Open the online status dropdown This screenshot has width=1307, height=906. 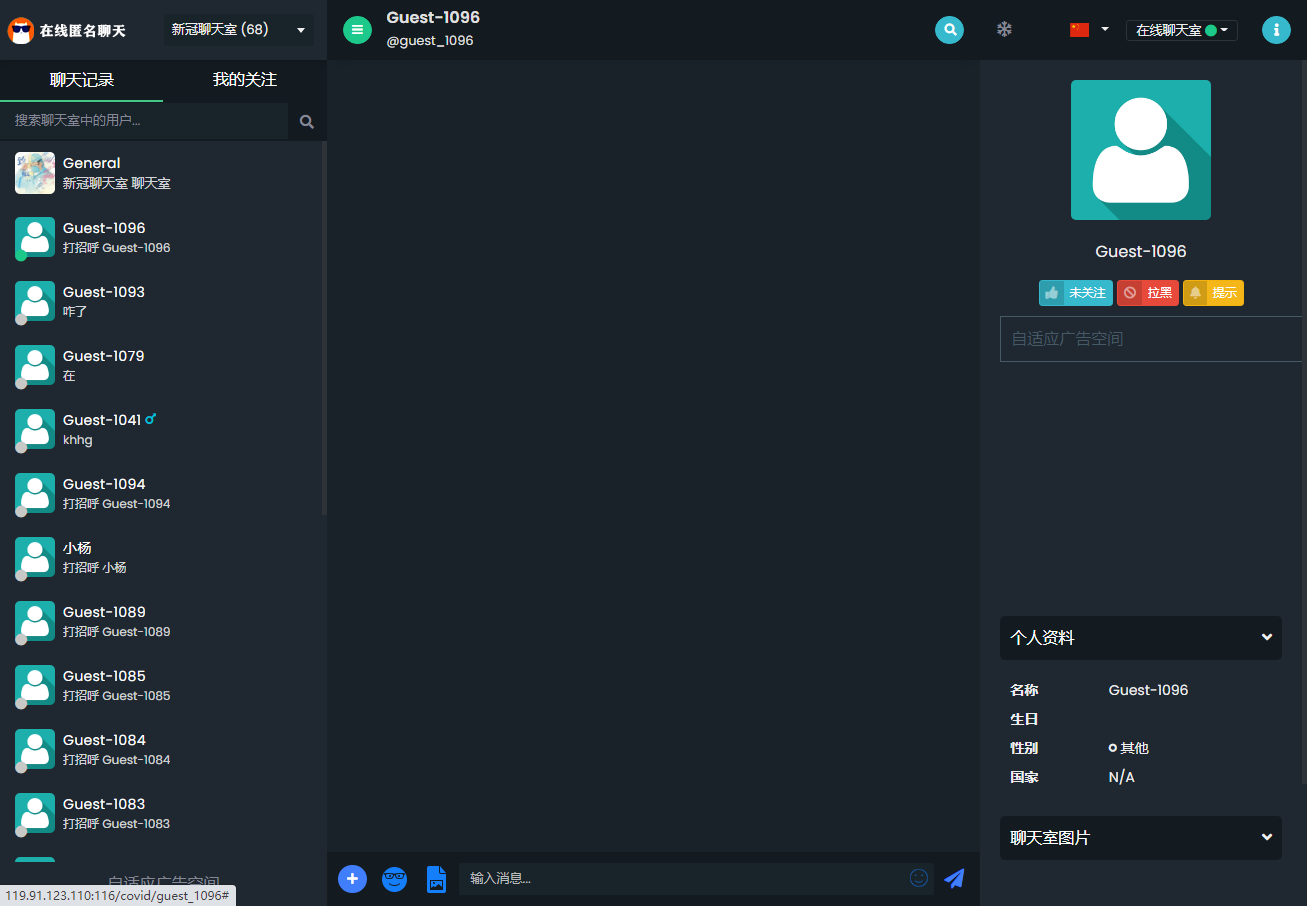pyautogui.click(x=1181, y=31)
